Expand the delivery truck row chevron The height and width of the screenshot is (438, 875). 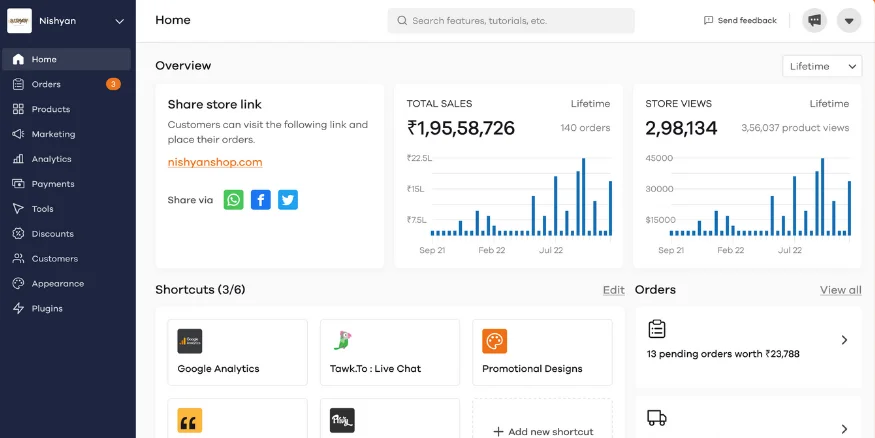pyautogui.click(x=844, y=429)
